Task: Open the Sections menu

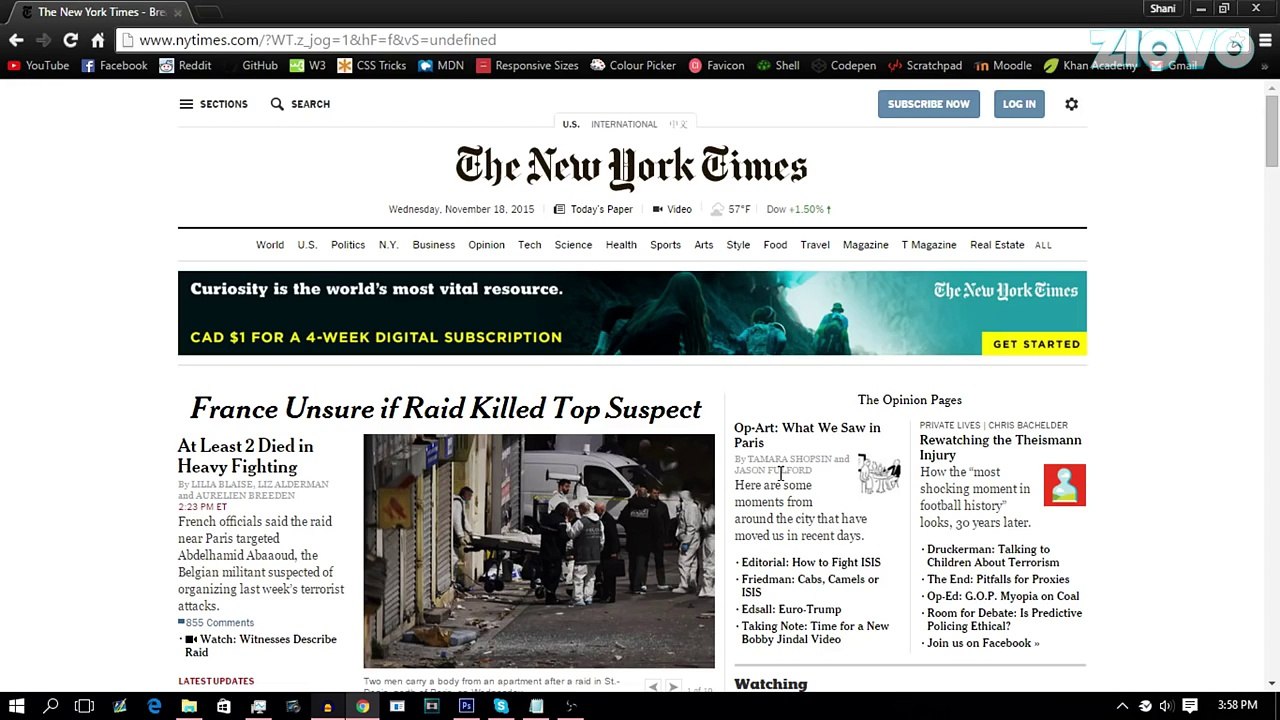Action: click(214, 104)
